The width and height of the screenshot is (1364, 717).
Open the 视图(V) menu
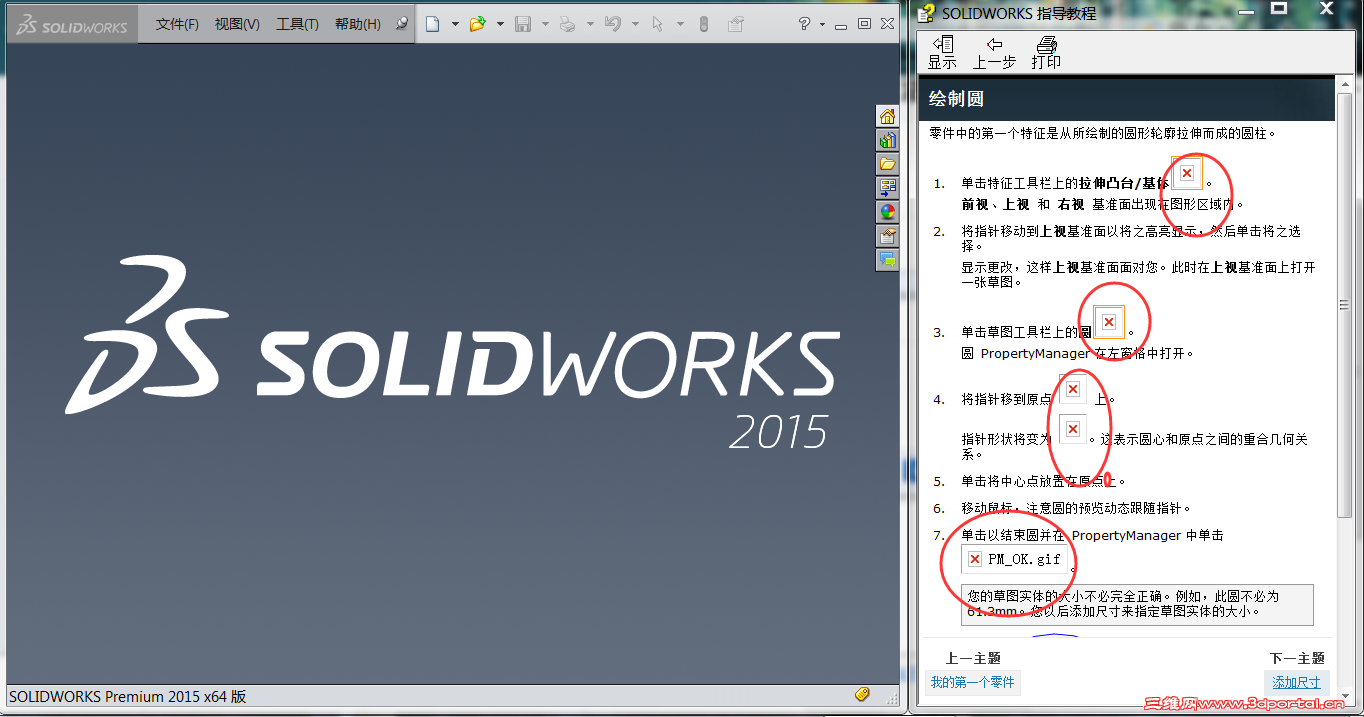point(237,24)
